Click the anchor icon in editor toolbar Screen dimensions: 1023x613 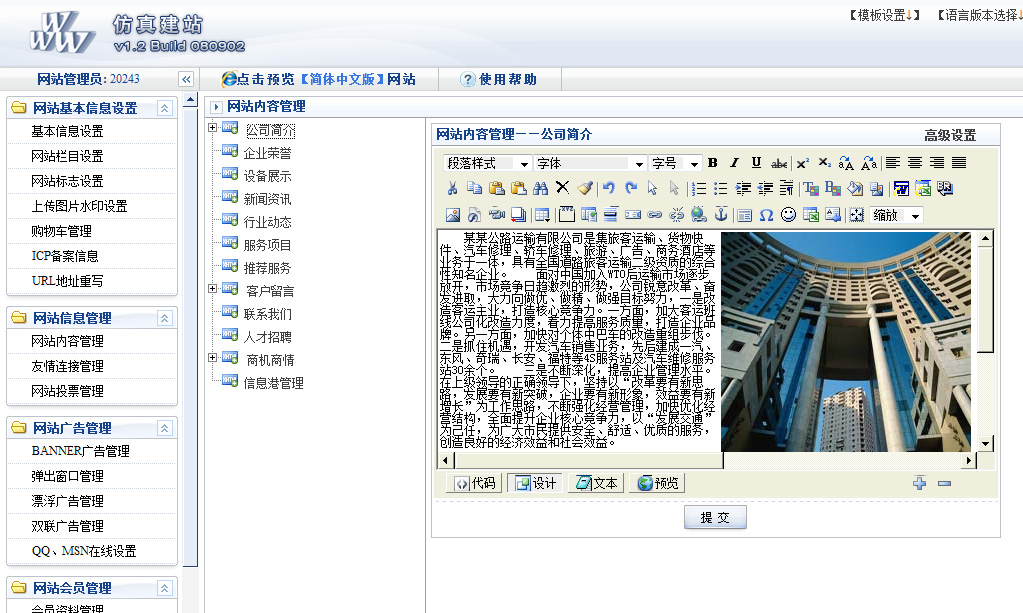721,215
